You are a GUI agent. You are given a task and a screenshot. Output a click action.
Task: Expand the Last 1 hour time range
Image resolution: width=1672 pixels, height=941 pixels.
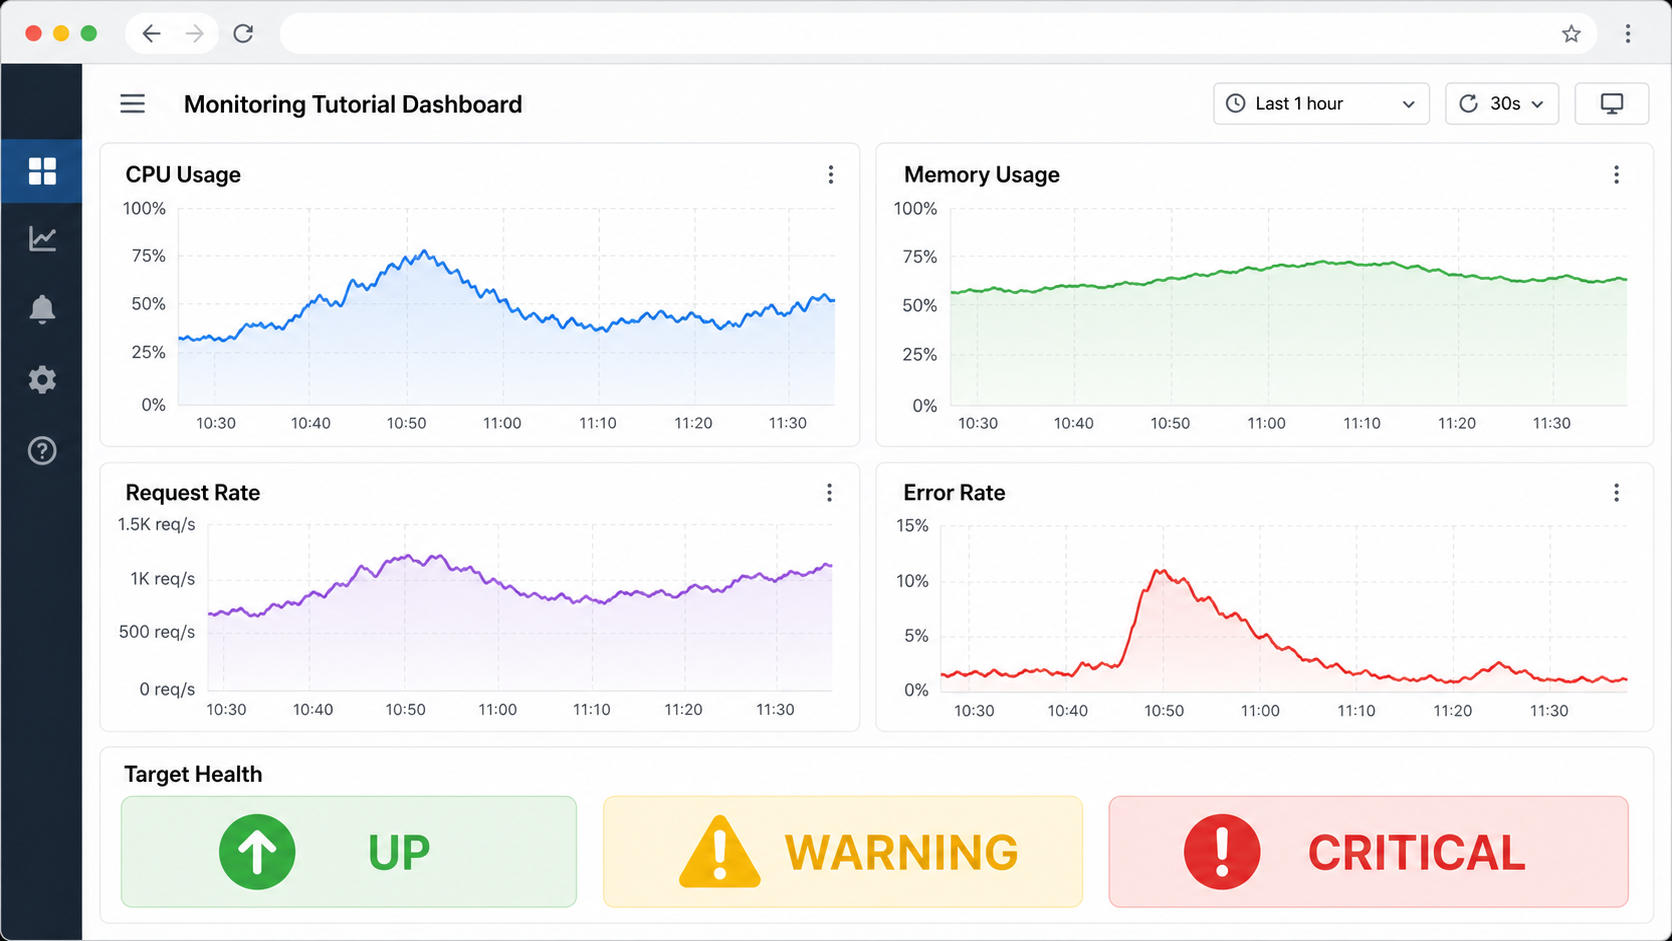1321,104
